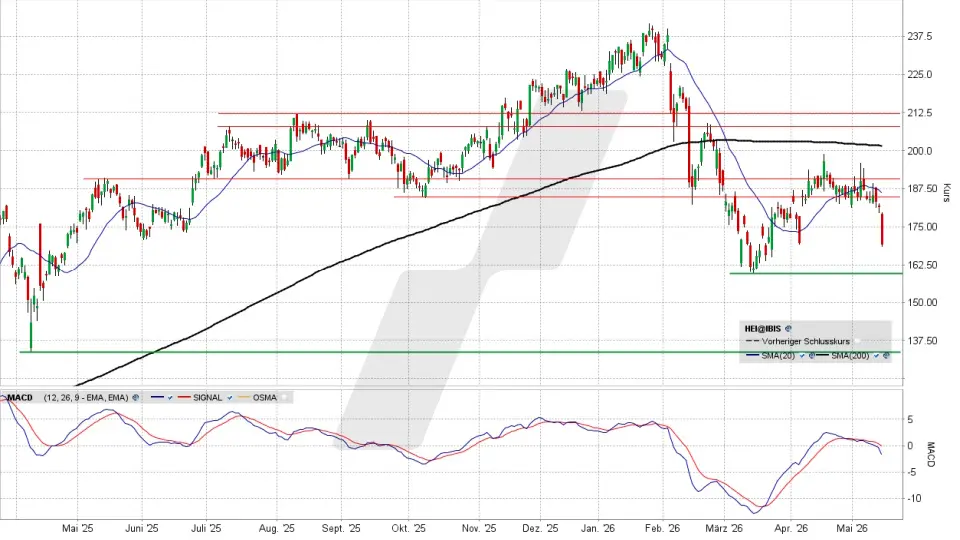The width and height of the screenshot is (960, 540).
Task: Click the Okt. 25 date axis label
Action: pos(408,528)
